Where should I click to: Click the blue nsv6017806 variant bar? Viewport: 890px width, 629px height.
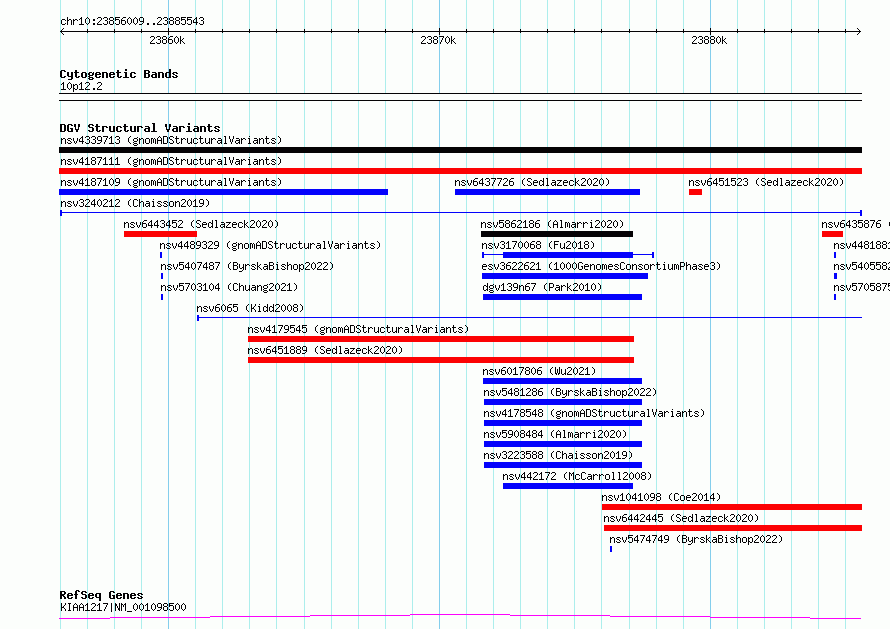(562, 381)
